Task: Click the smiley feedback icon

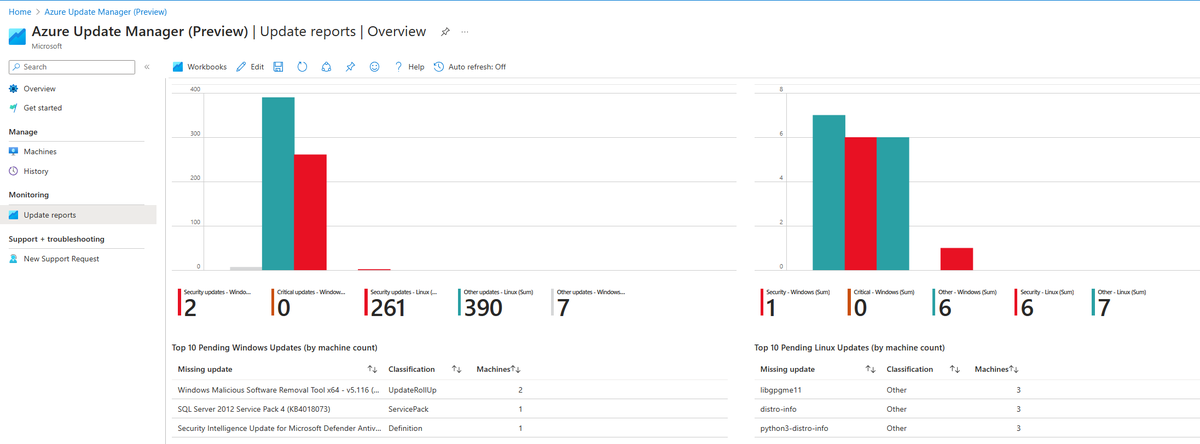Action: 375,67
